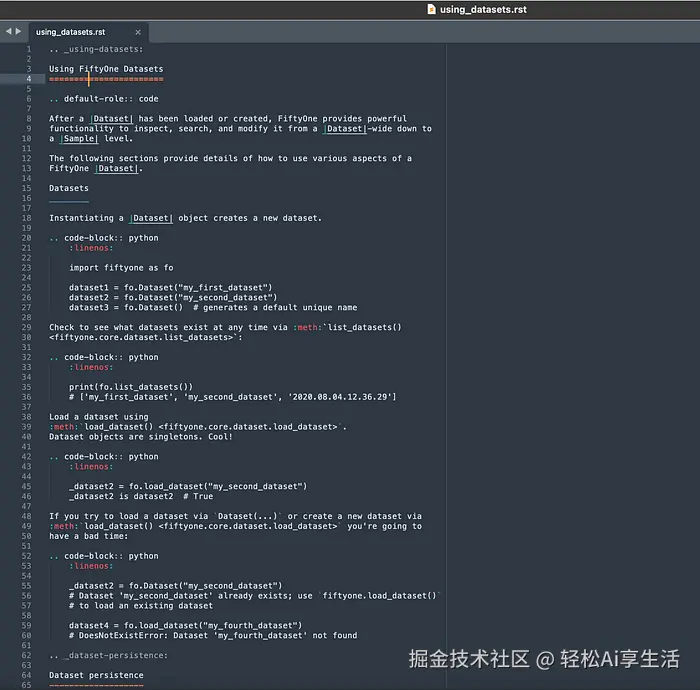
Task: Click 'have a bad time:' line
Action: click(x=88, y=536)
